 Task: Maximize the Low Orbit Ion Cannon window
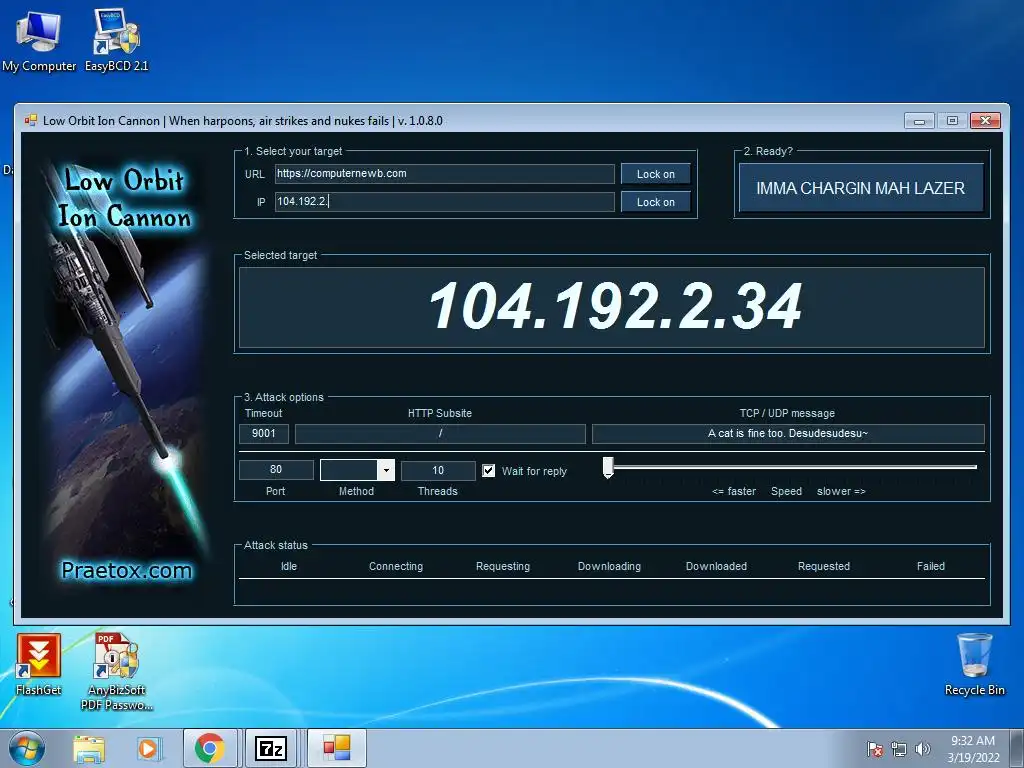click(x=952, y=121)
